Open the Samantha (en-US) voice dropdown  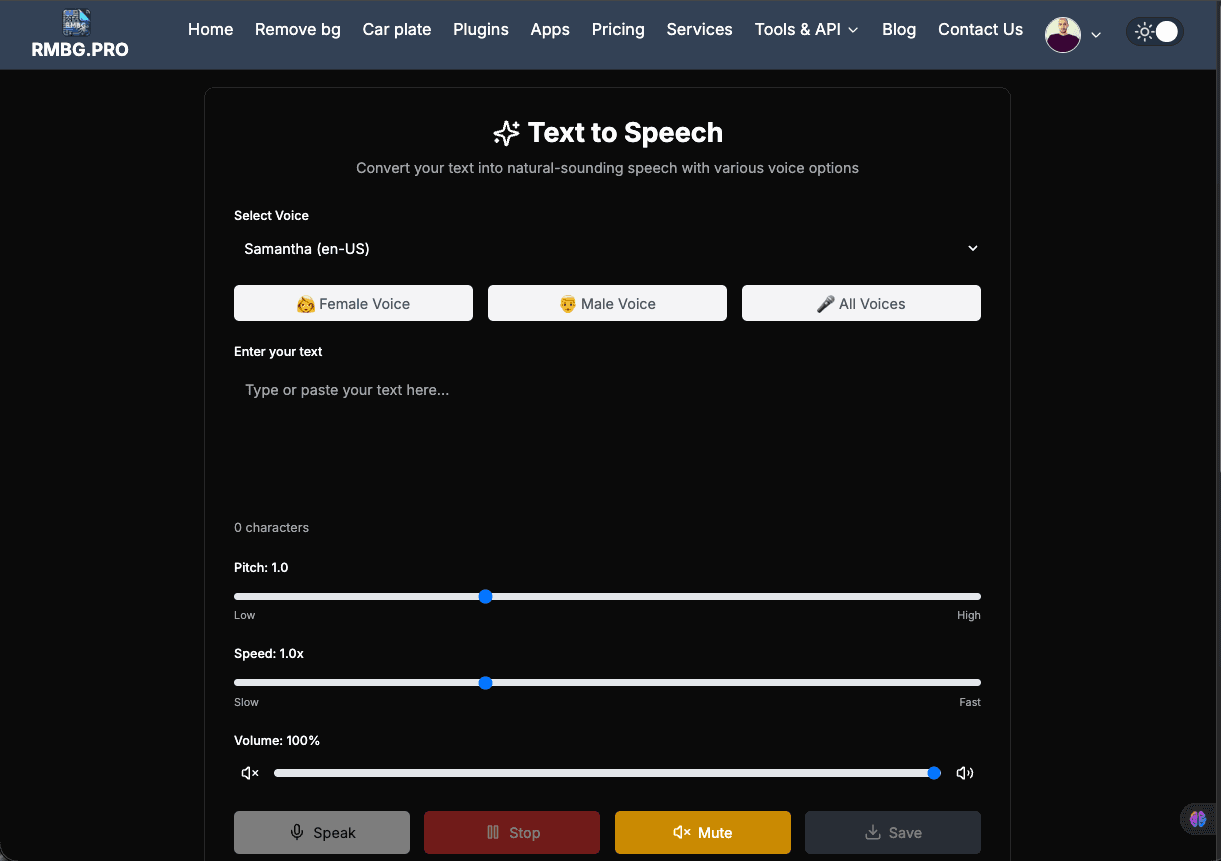pyautogui.click(x=607, y=248)
